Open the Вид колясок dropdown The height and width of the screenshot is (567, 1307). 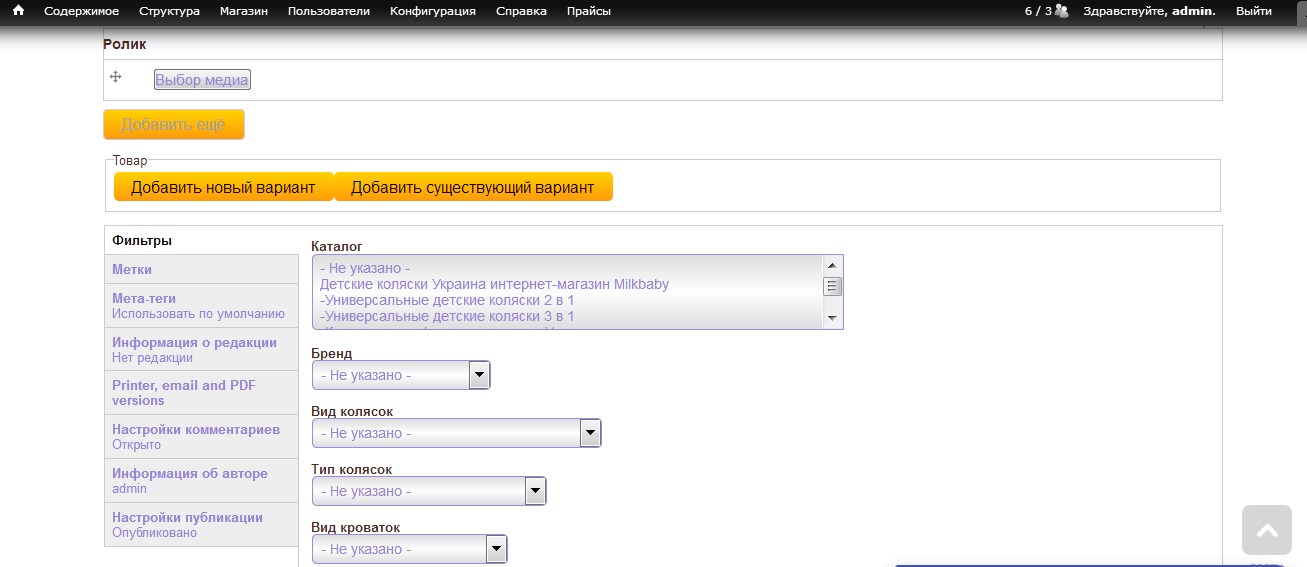click(x=456, y=433)
